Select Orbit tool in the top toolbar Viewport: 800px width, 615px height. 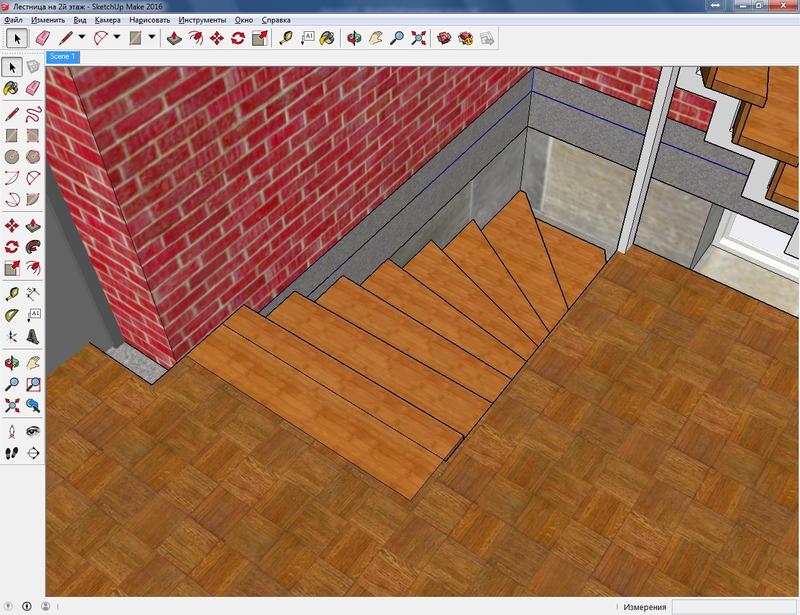click(354, 38)
